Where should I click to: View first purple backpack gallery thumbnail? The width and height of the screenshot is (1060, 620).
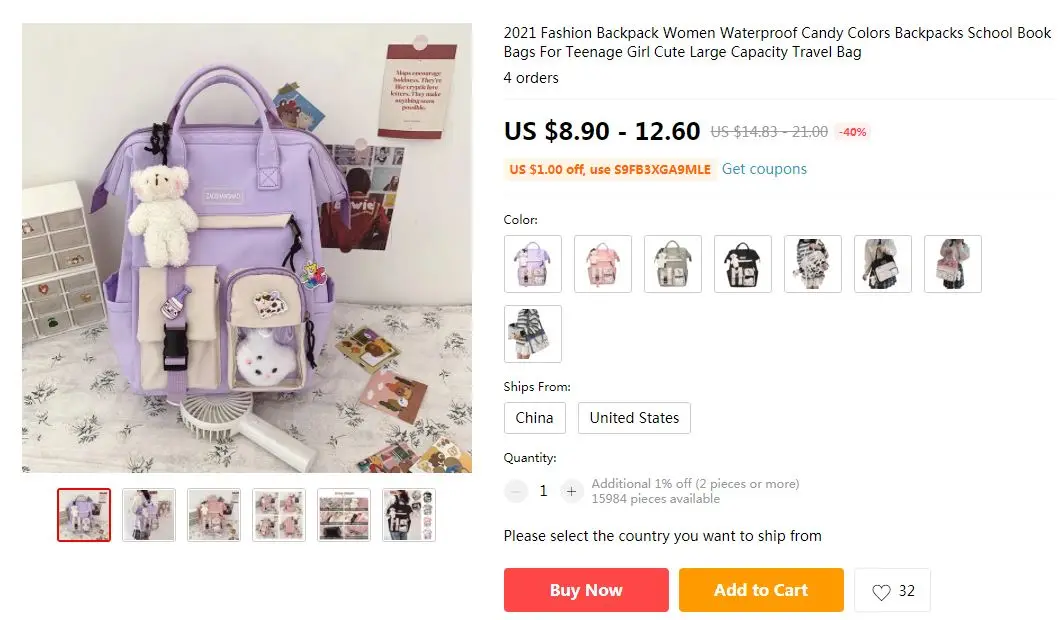pyautogui.click(x=84, y=515)
